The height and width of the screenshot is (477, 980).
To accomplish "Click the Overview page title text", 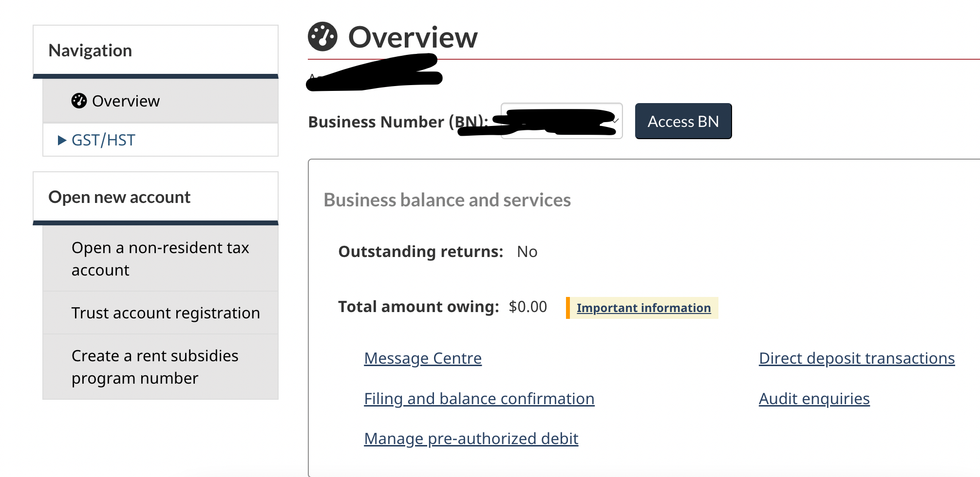I will pos(412,38).
